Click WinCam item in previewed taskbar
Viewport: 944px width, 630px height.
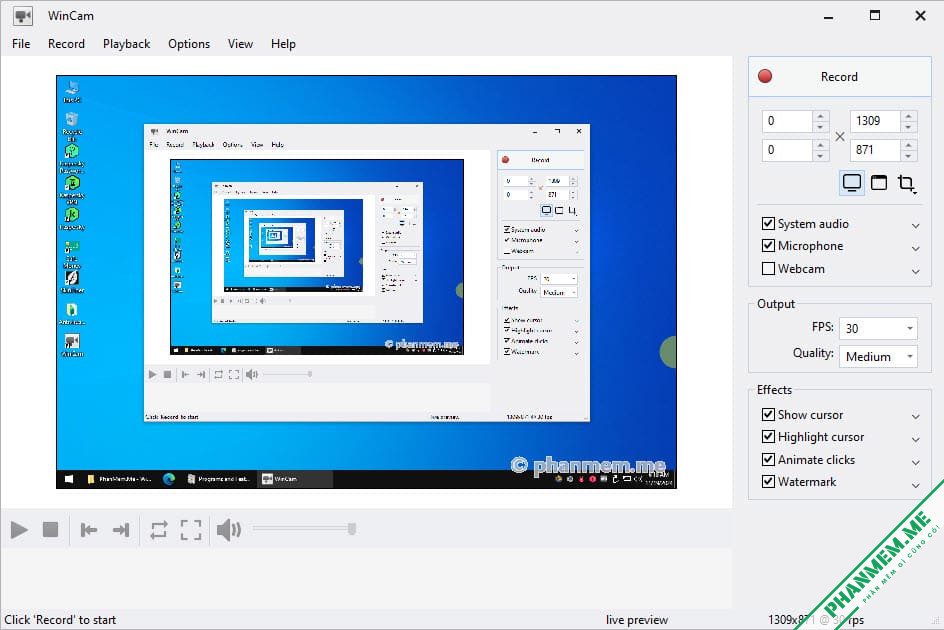click(x=294, y=479)
